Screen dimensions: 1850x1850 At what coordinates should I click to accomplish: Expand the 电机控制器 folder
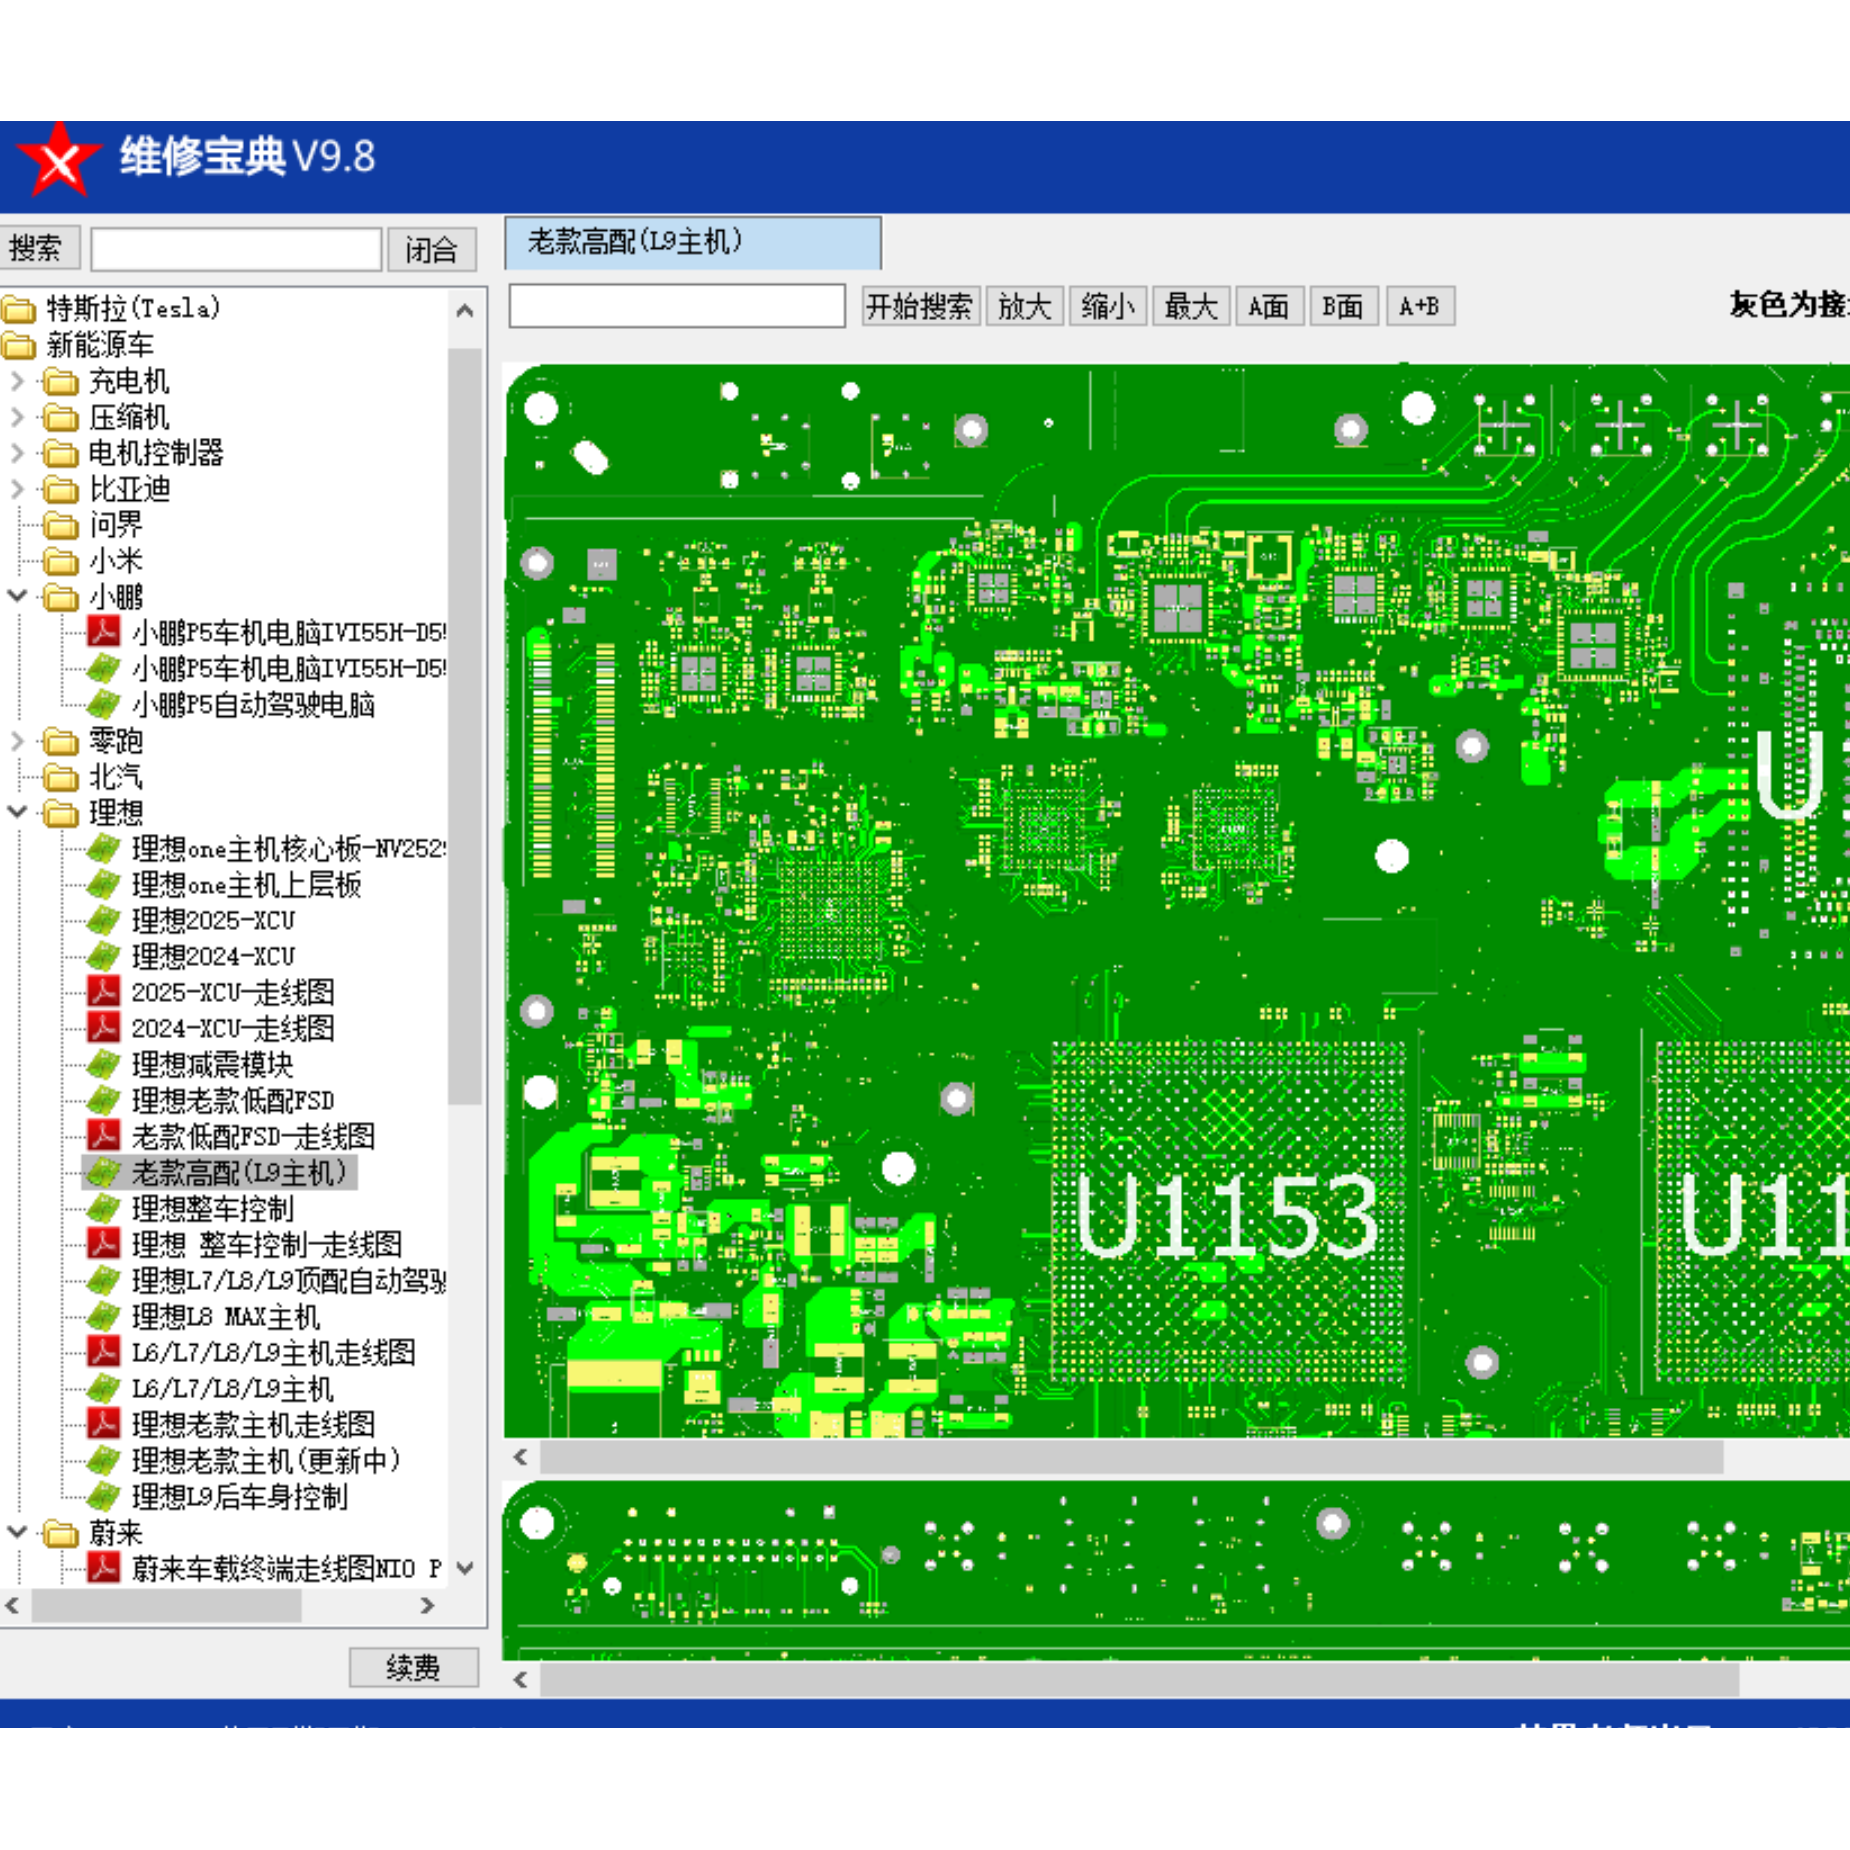17,453
